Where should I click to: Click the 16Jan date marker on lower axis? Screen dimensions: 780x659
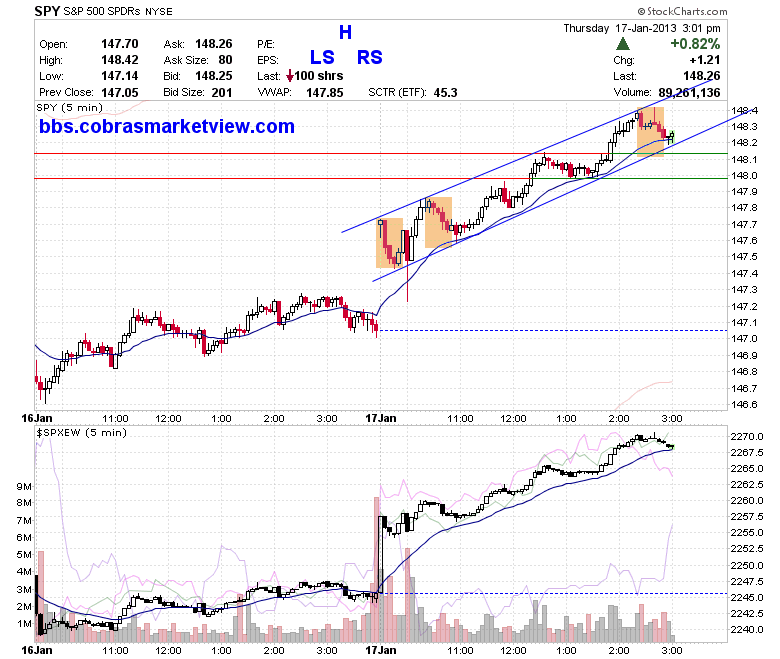click(36, 650)
